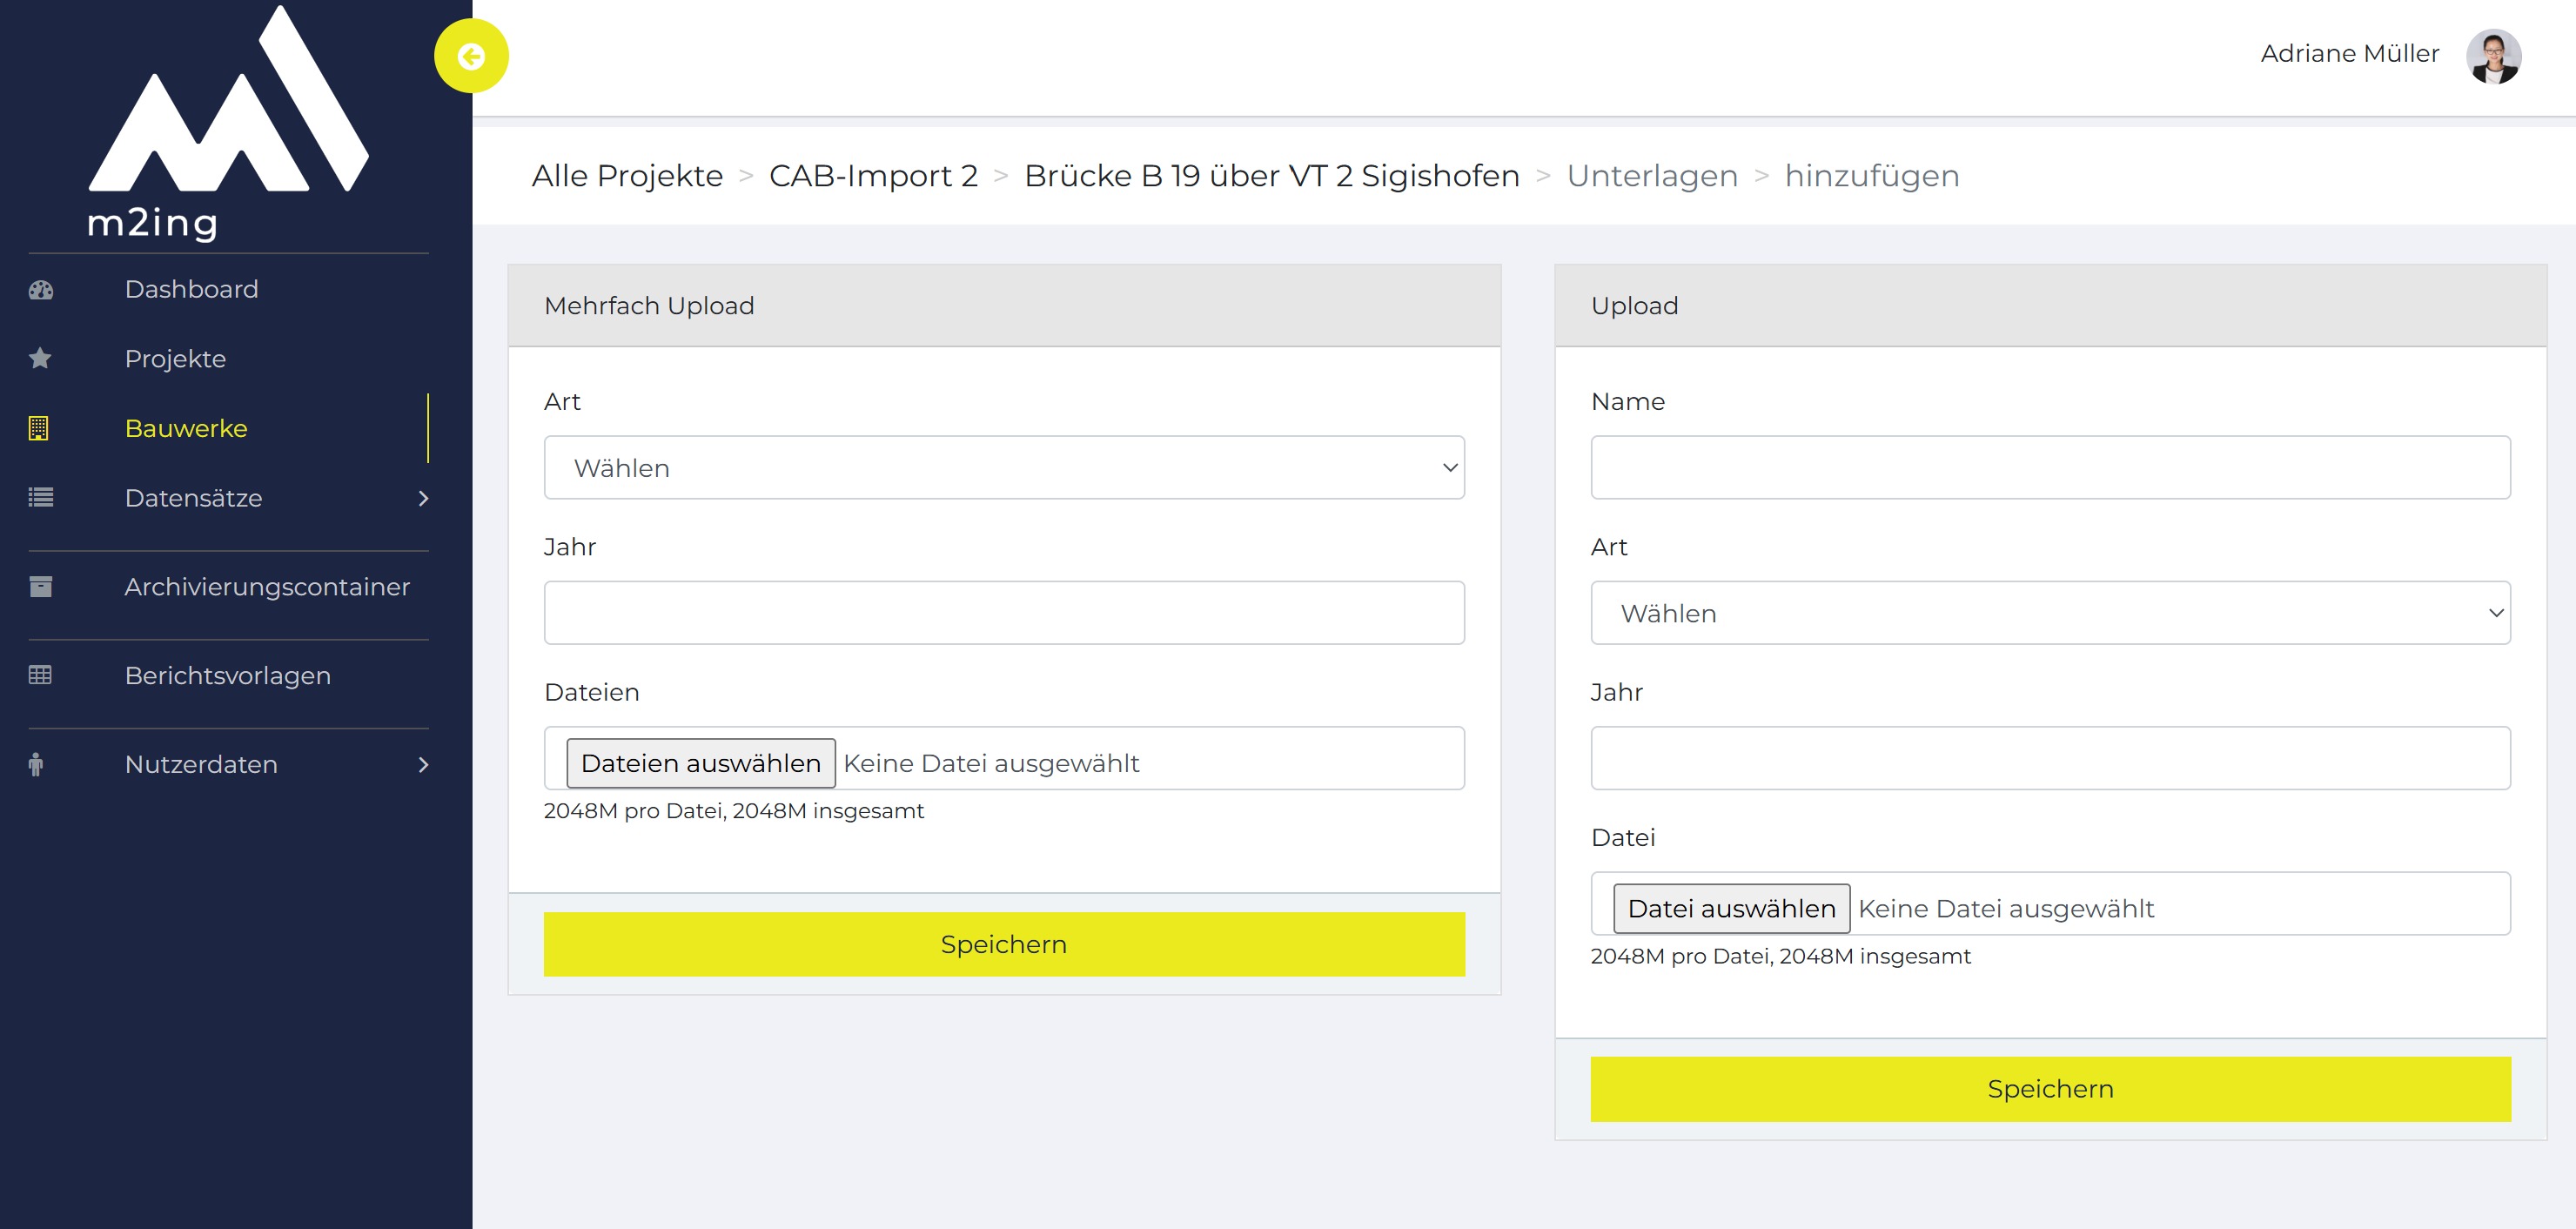Click the Dateien label
Screen dimensions: 2576x1229
(x=591, y=692)
